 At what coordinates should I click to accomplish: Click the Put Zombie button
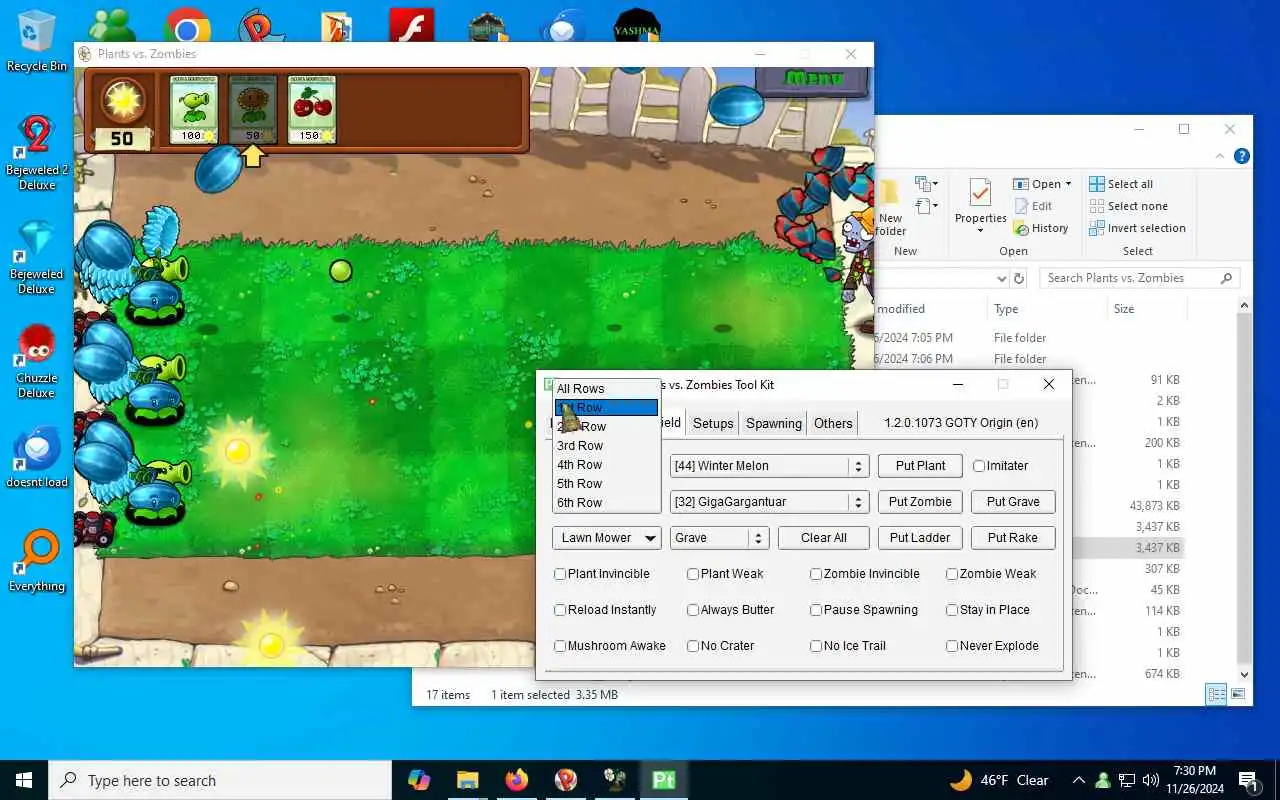click(x=921, y=502)
